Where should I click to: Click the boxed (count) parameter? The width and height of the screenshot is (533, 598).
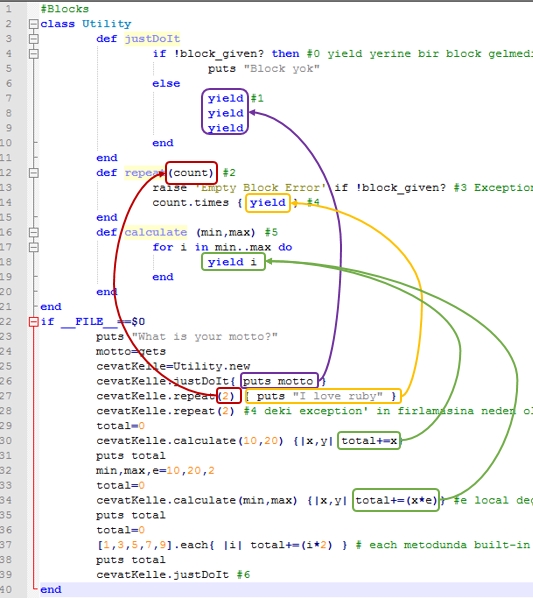point(191,173)
